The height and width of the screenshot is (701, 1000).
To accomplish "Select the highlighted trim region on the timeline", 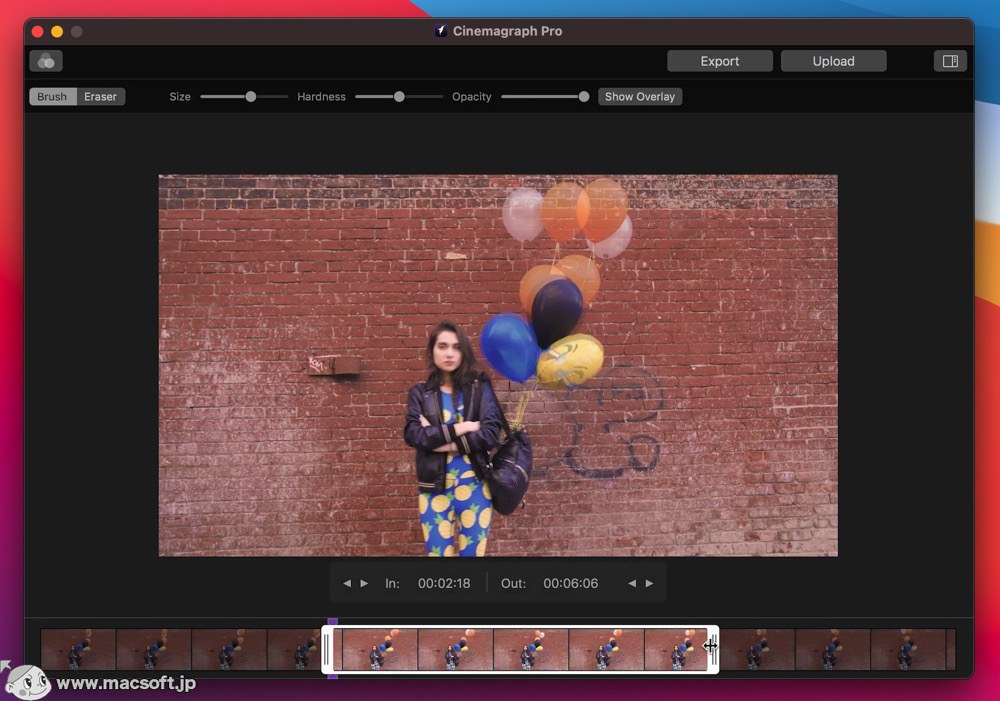I will coord(520,648).
